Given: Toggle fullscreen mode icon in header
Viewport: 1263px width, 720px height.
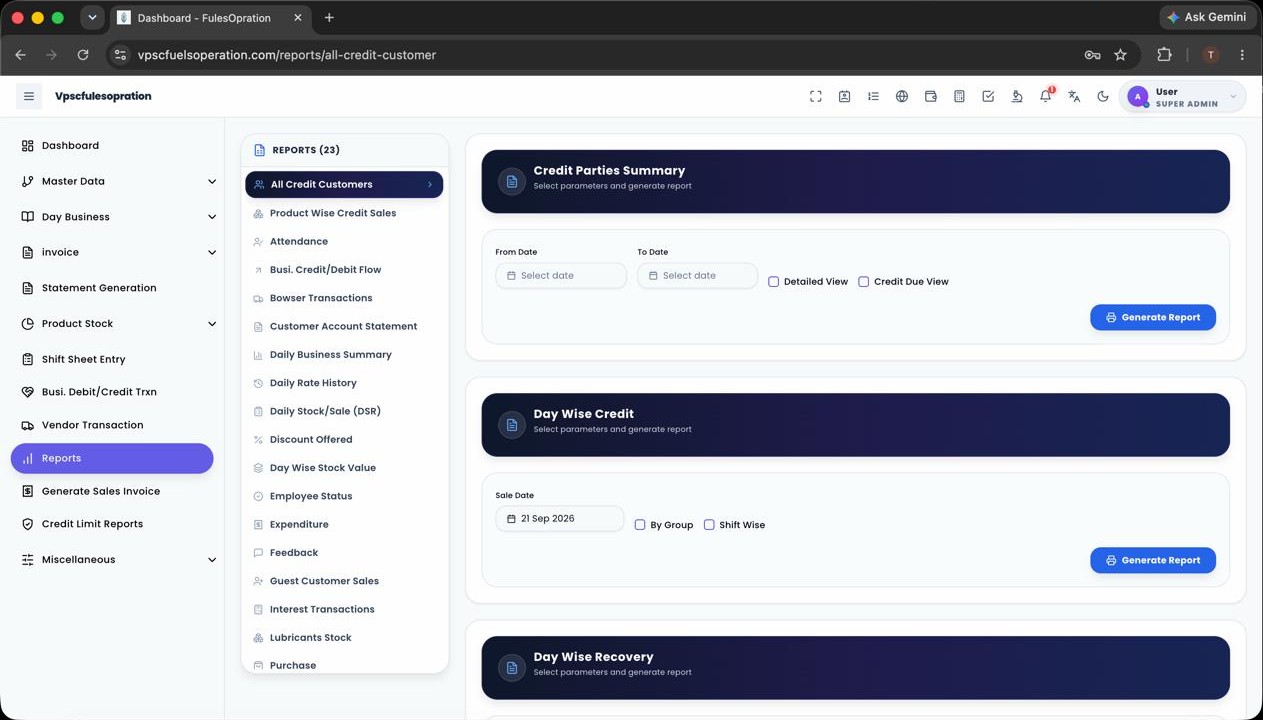Looking at the screenshot, I should (816, 96).
